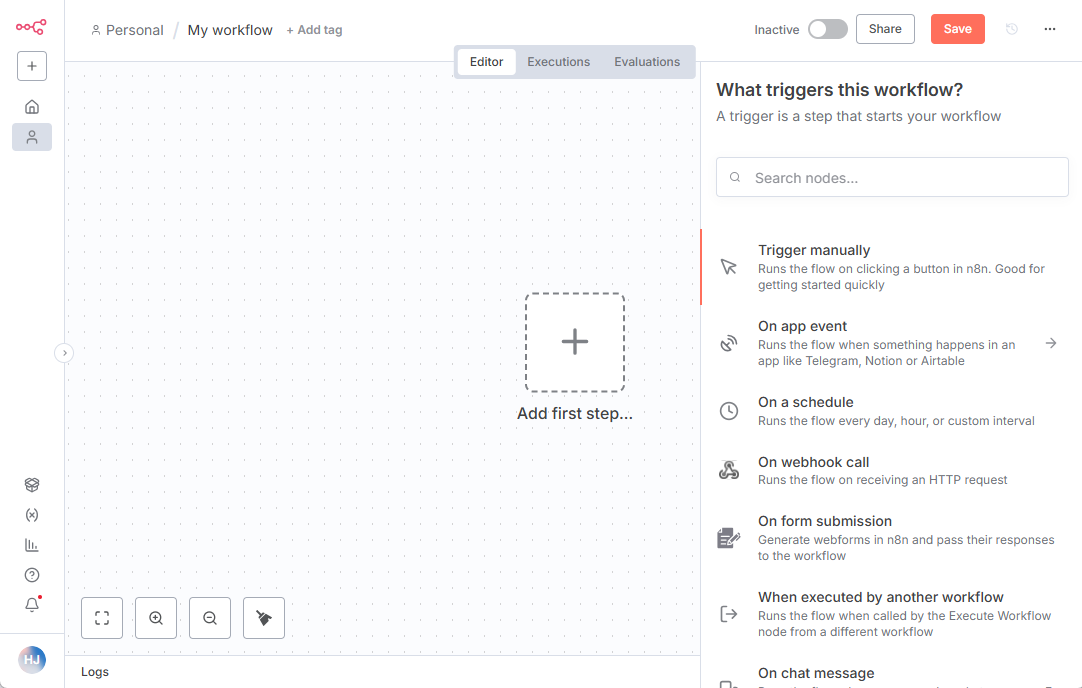Viewport: 1082px width, 688px height.
Task: Open the Personal breadcrumb link
Action: pos(128,30)
